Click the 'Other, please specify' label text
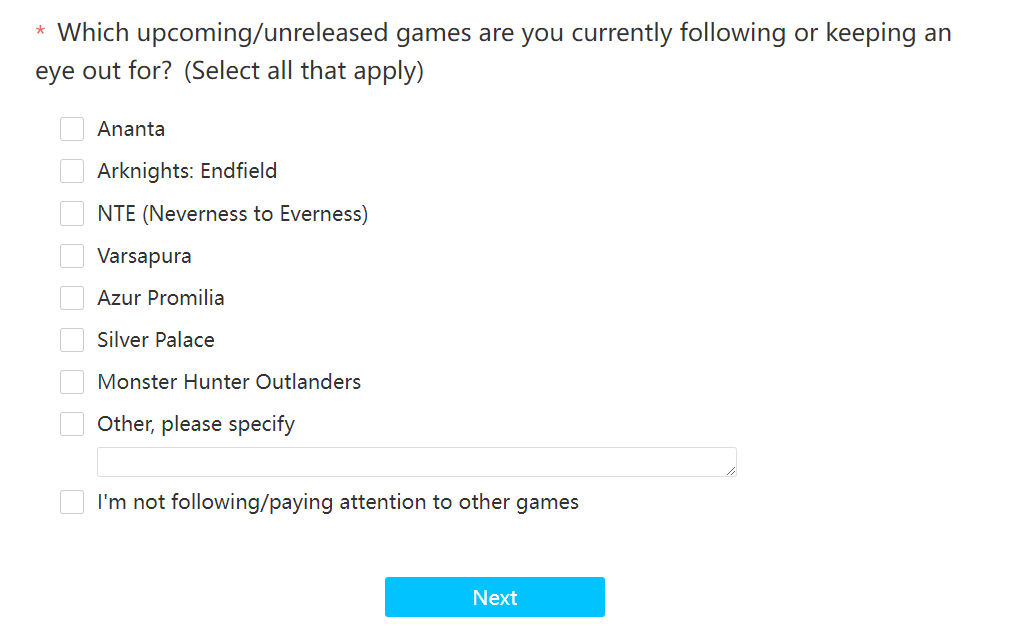This screenshot has width=1026, height=627. click(x=196, y=425)
